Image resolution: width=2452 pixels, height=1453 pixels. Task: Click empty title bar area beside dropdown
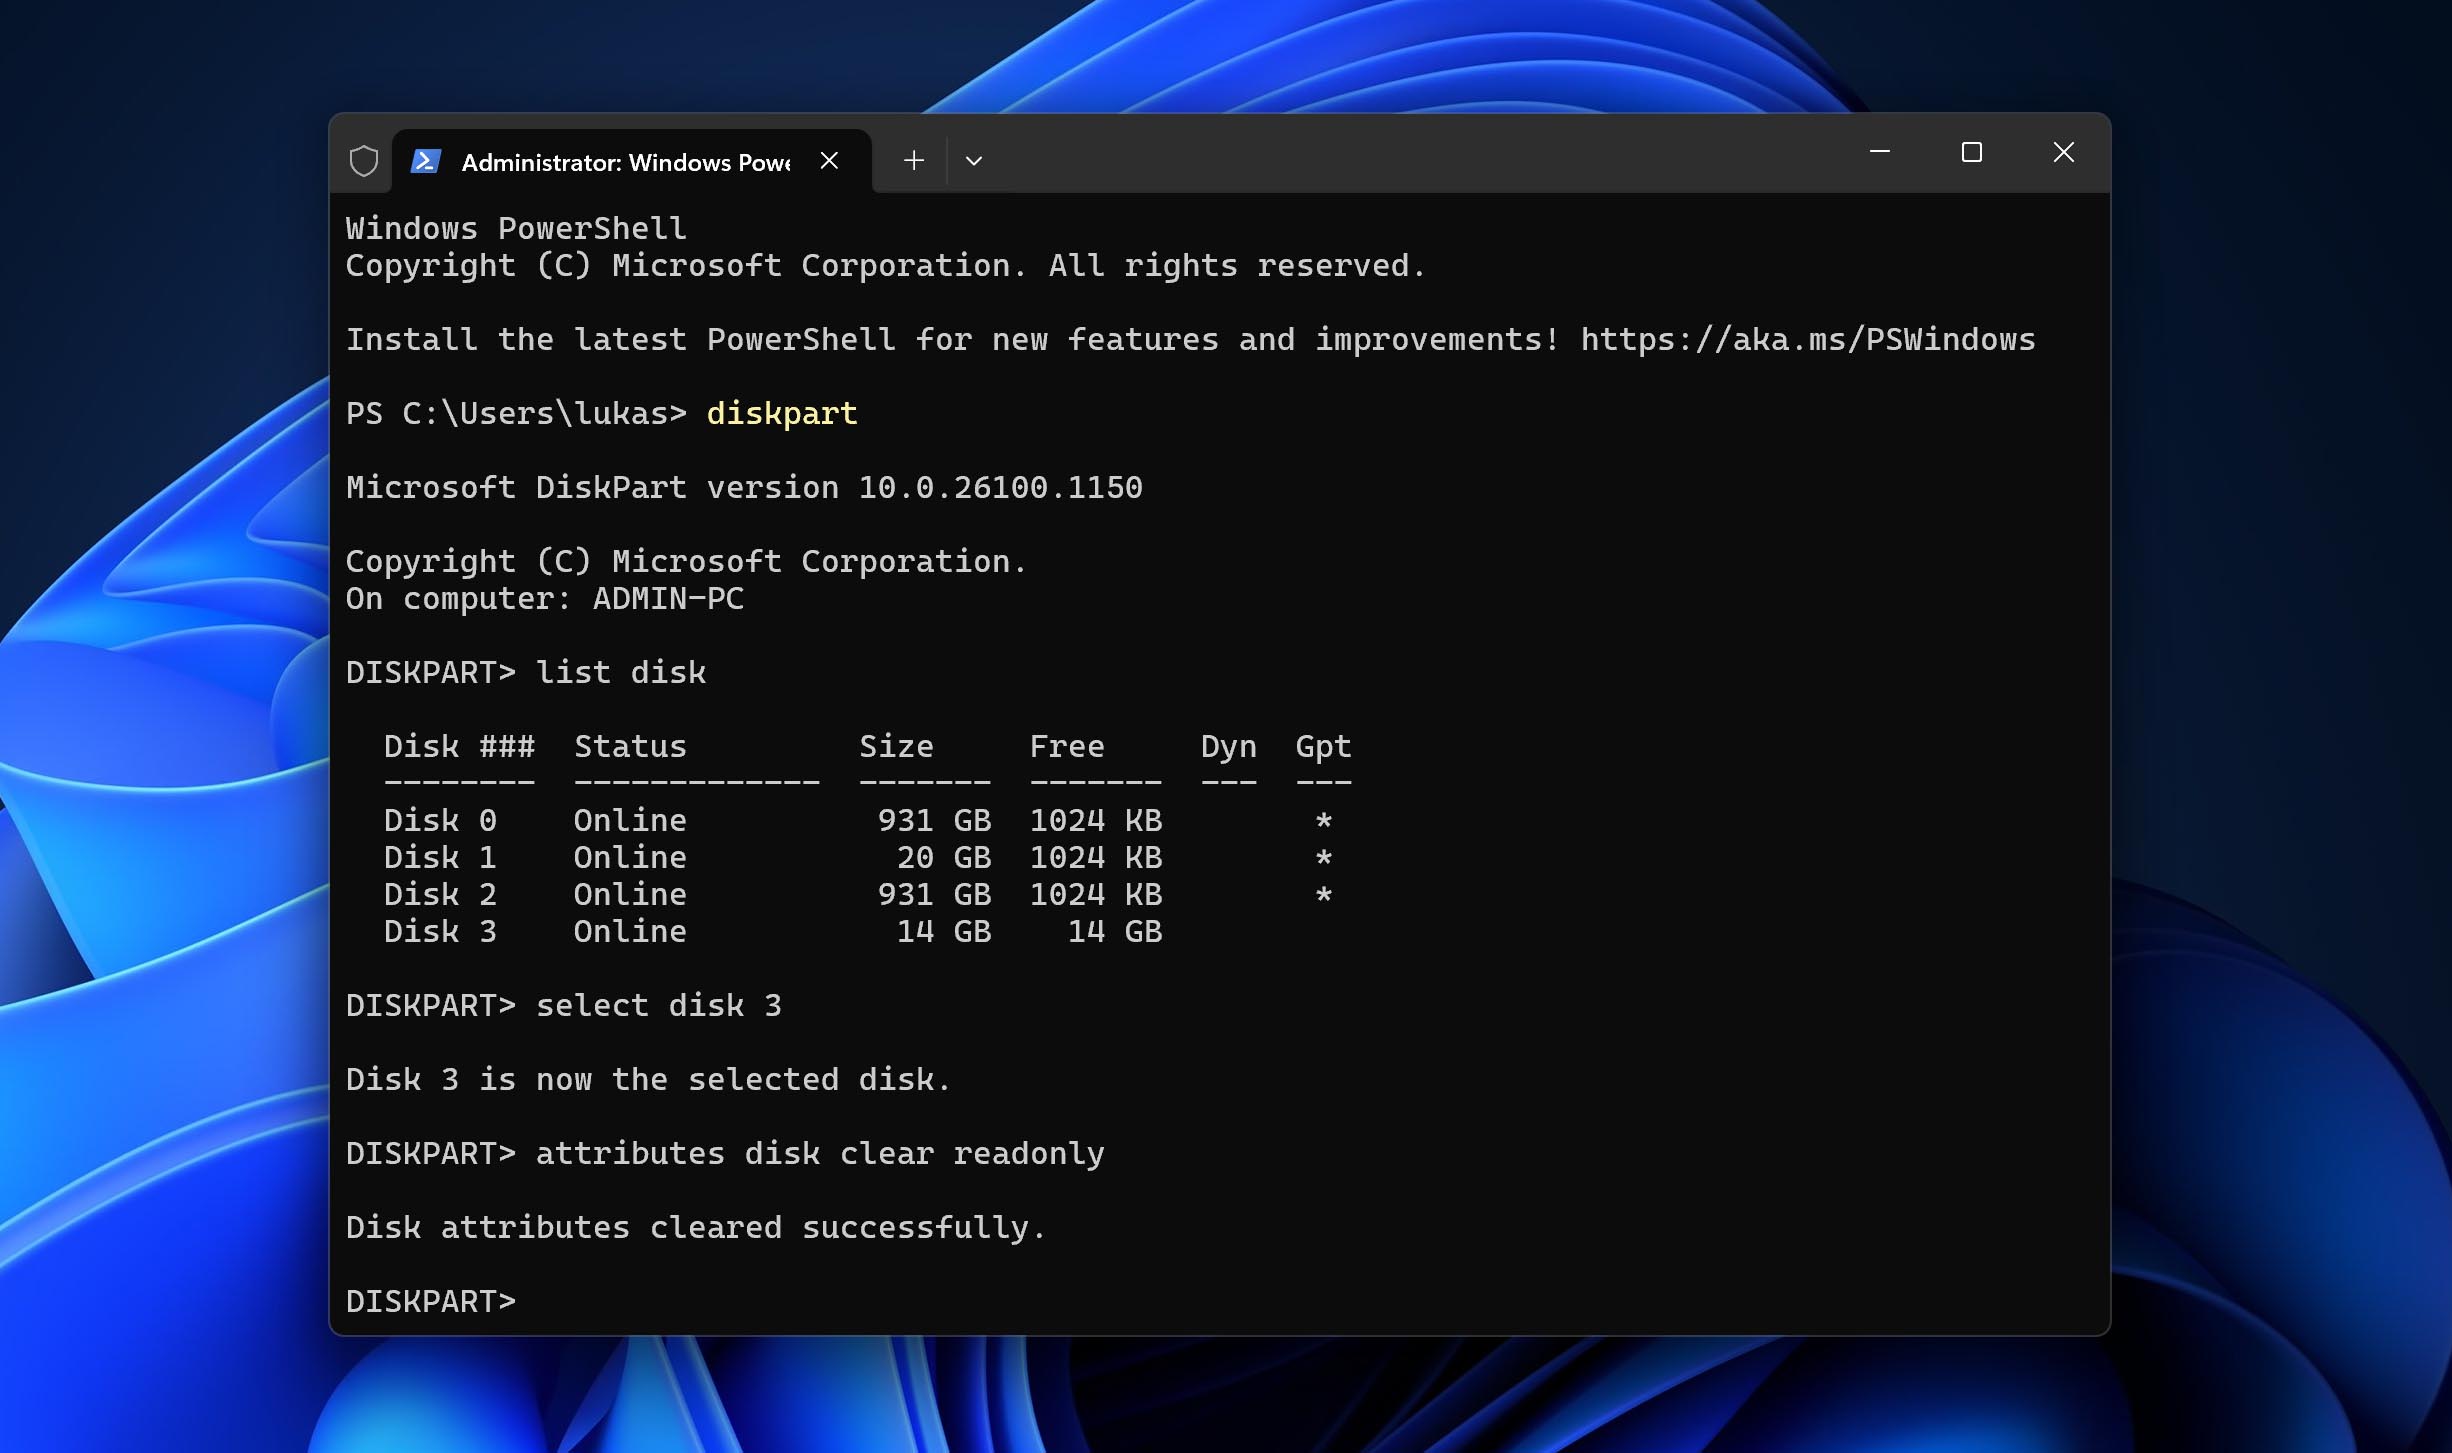click(x=1400, y=155)
